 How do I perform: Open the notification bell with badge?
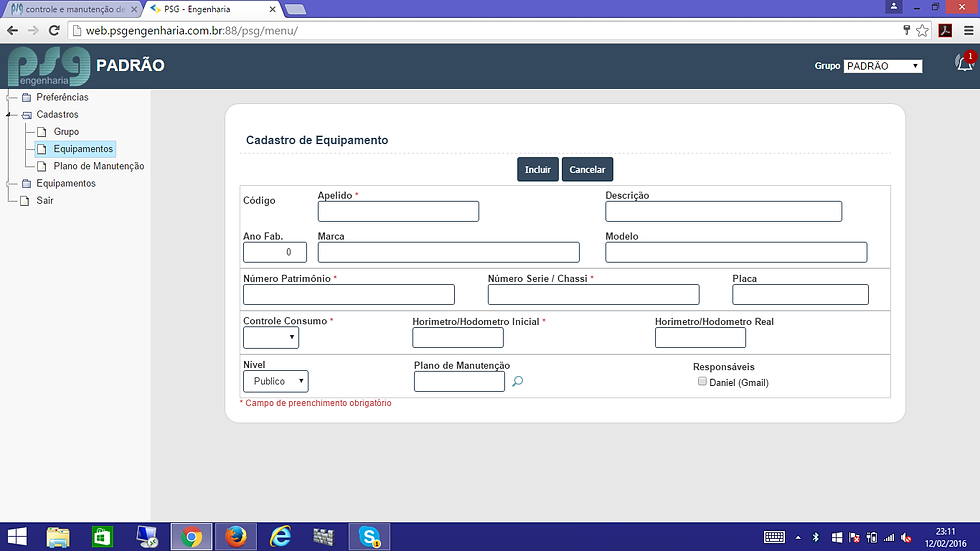965,62
